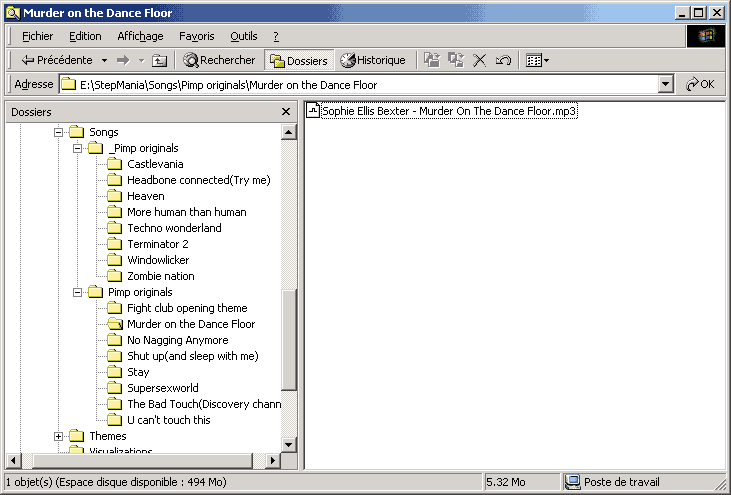731x495 pixels.
Task: Select the Themes folder
Action: coord(108,436)
